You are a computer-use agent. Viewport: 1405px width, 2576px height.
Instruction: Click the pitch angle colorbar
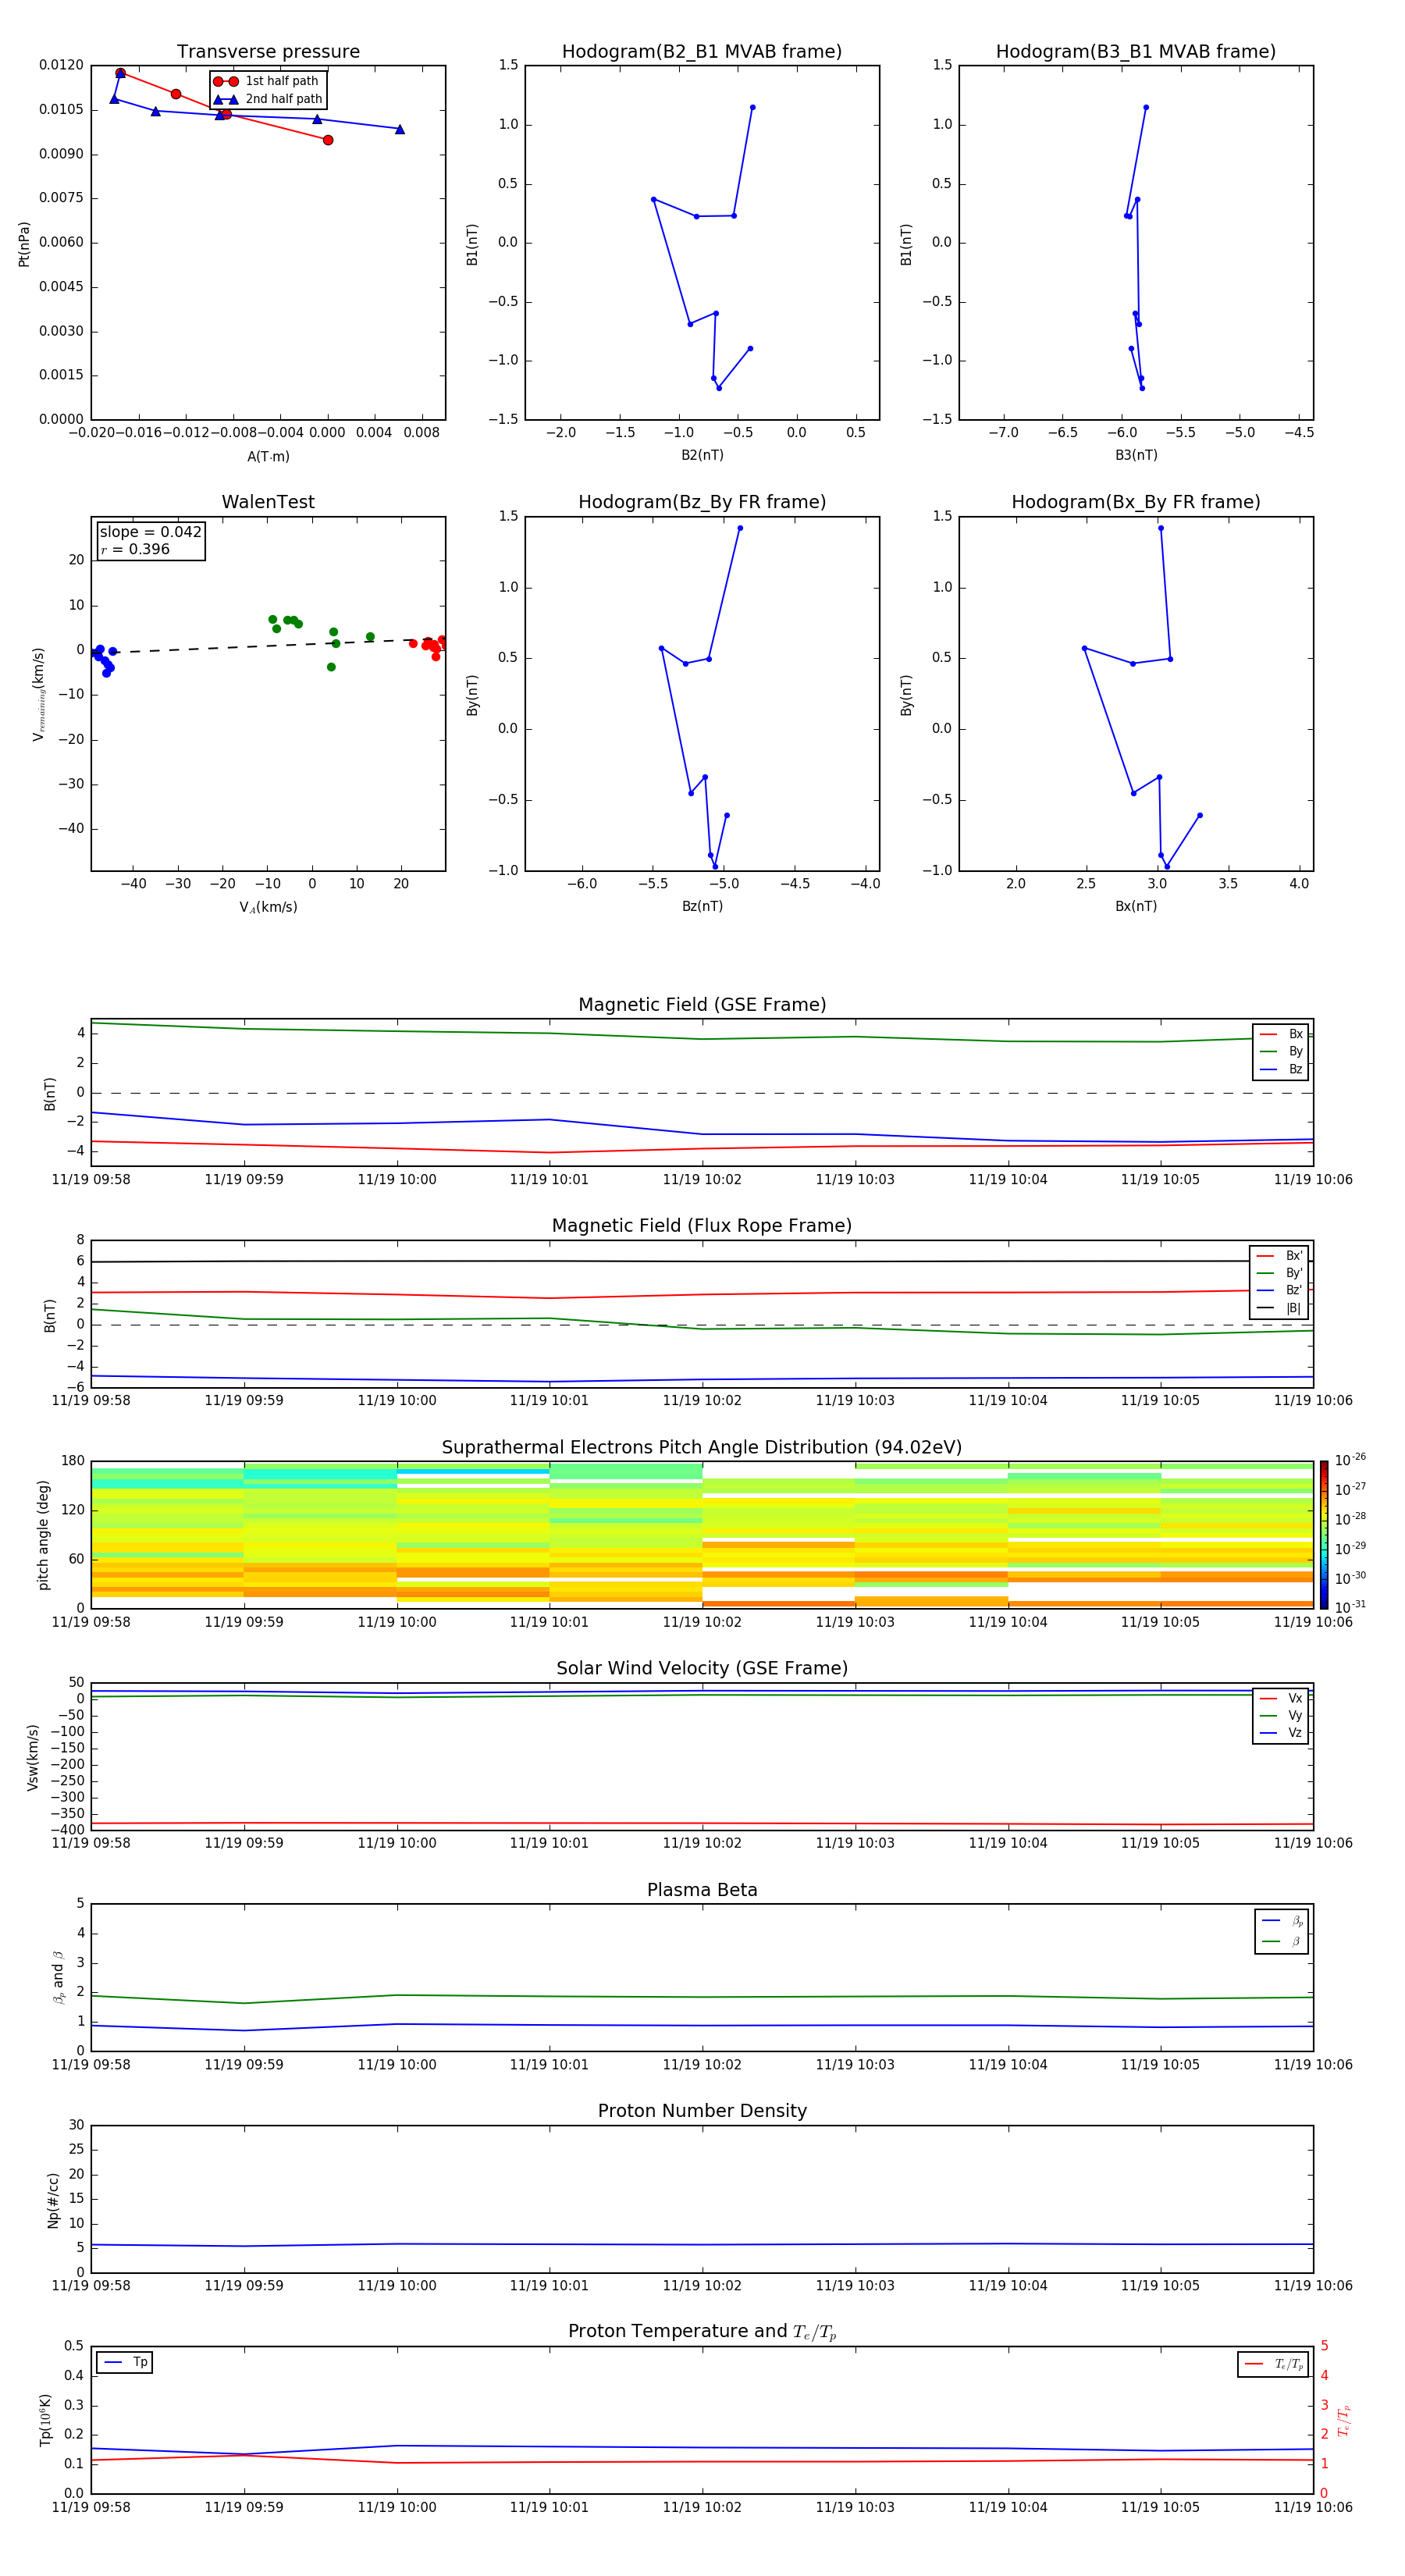(1324, 1535)
